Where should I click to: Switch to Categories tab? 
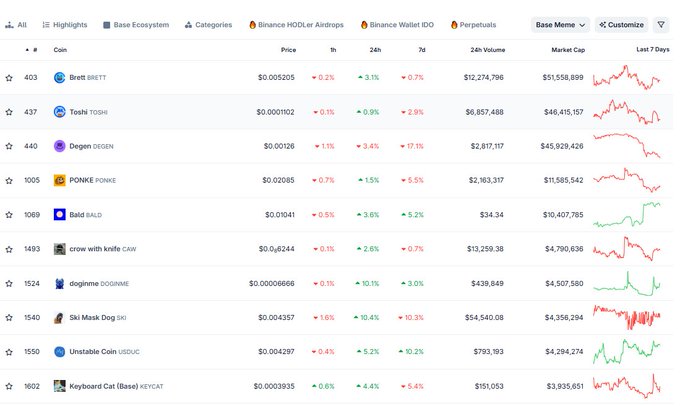(x=208, y=25)
